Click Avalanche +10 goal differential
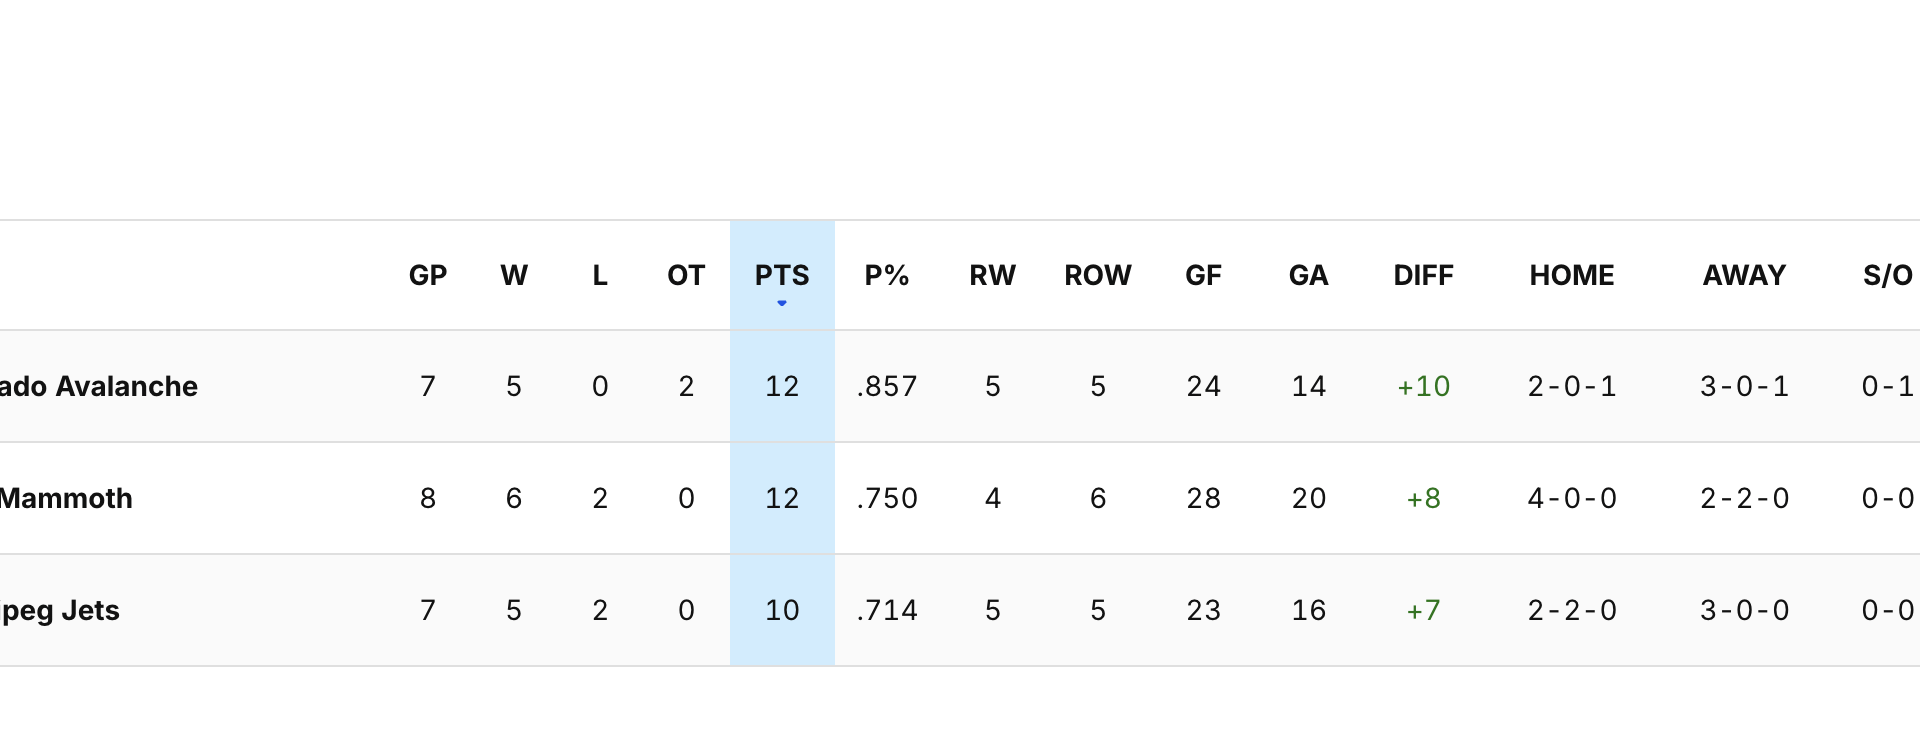 point(1423,386)
